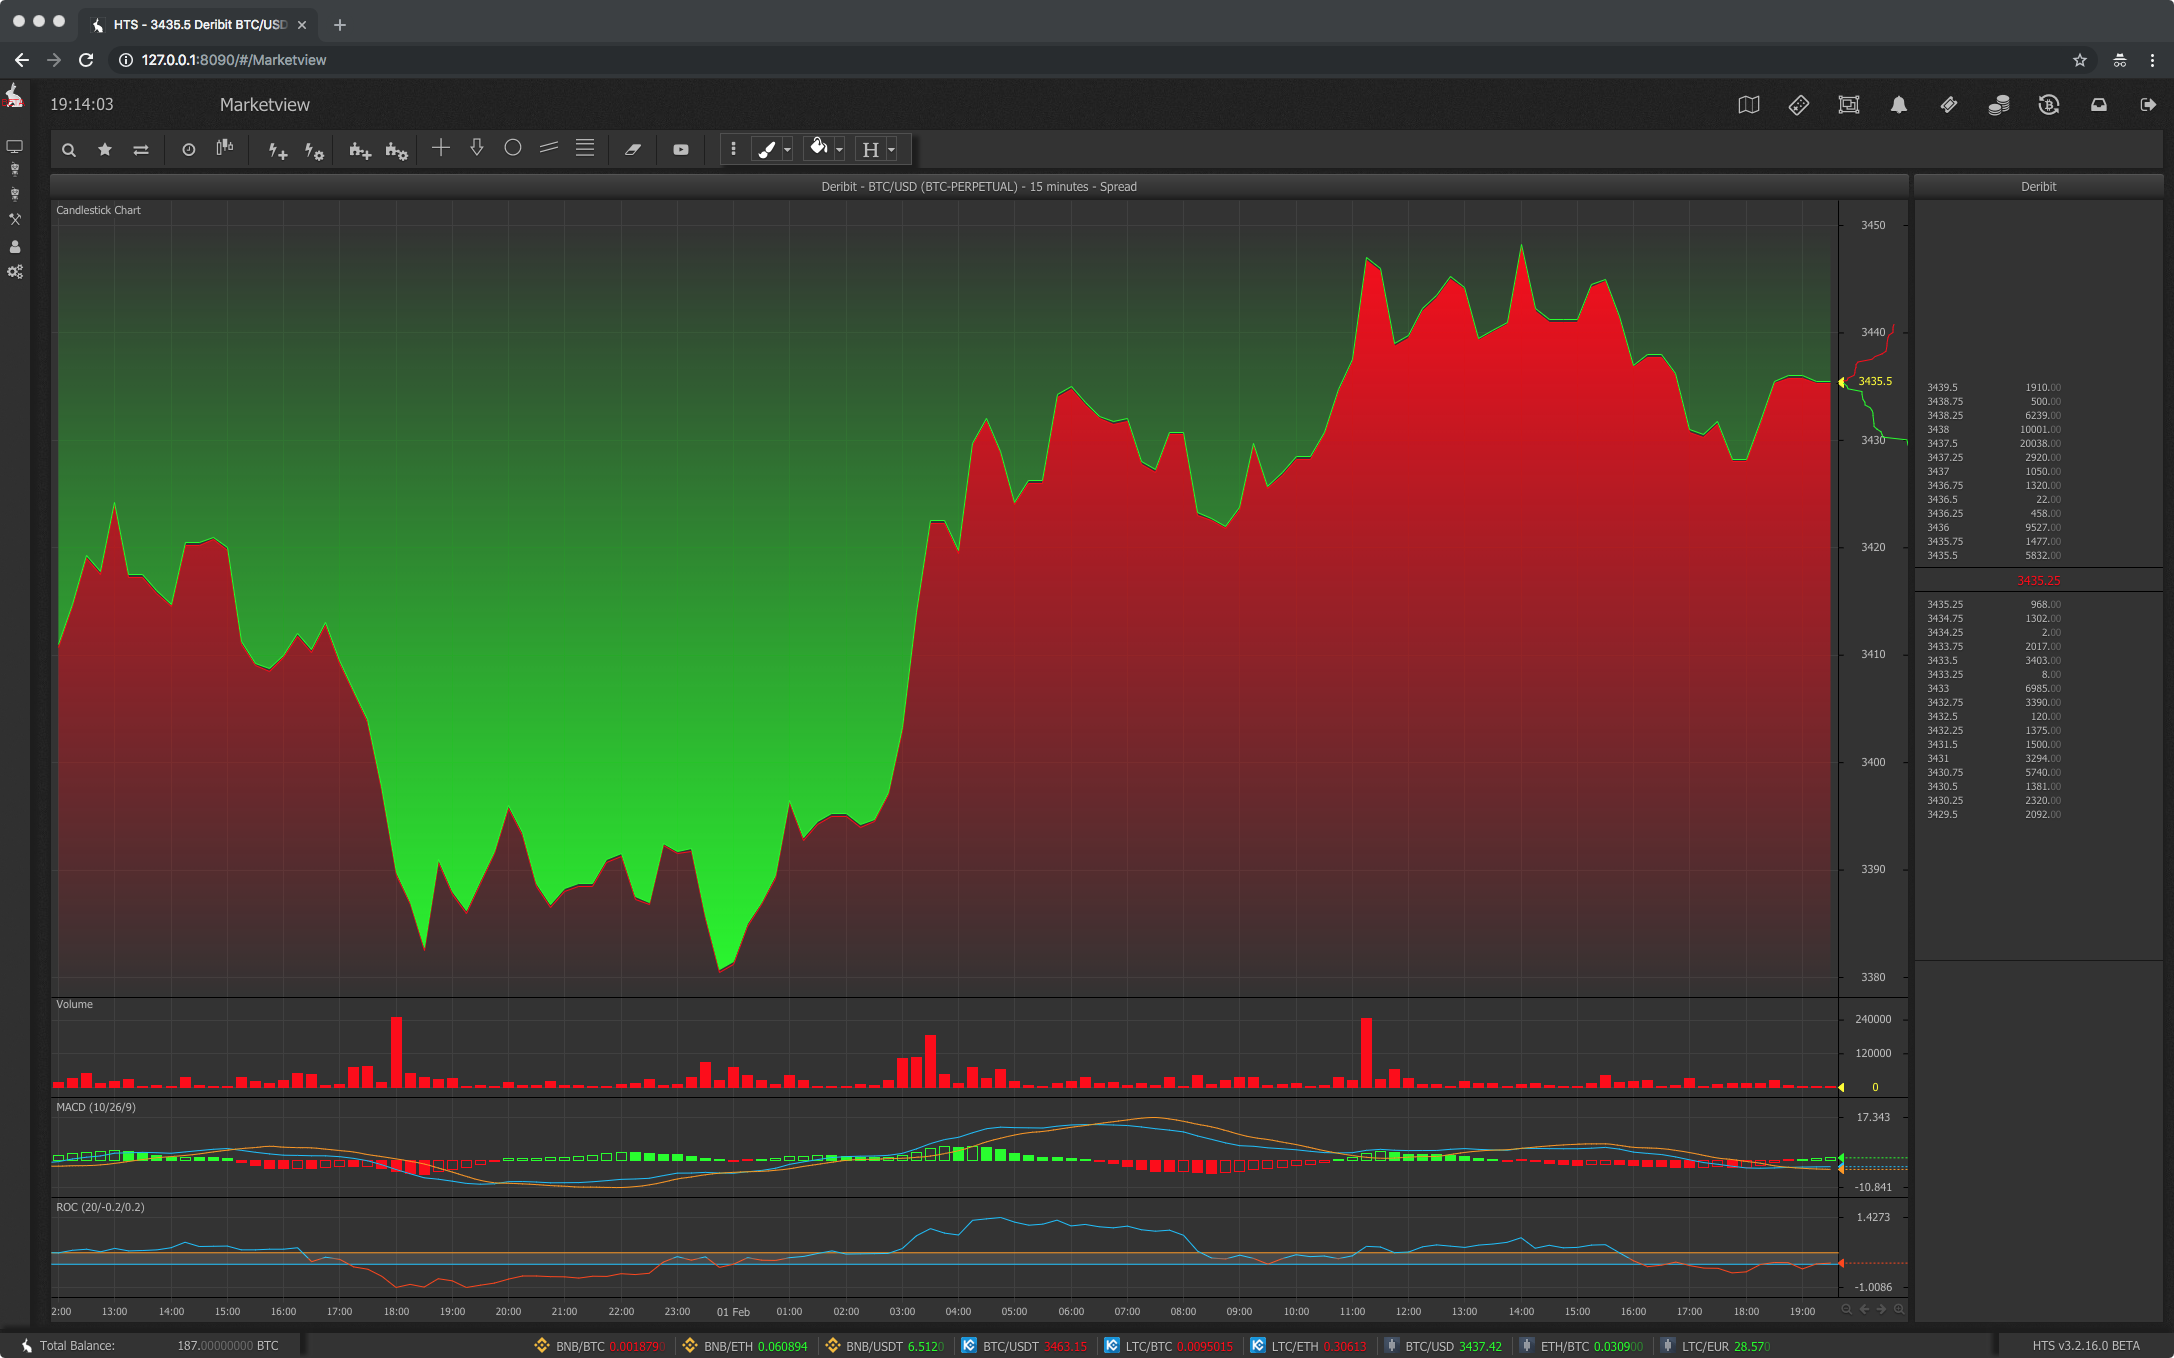The image size is (2174, 1358).
Task: Click the rabbit BETA logo
Action: click(x=14, y=96)
